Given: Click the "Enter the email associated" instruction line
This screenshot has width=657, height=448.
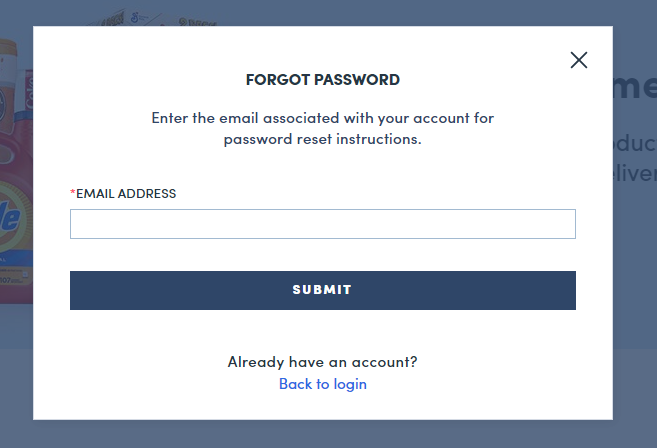Looking at the screenshot, I should click(322, 118).
